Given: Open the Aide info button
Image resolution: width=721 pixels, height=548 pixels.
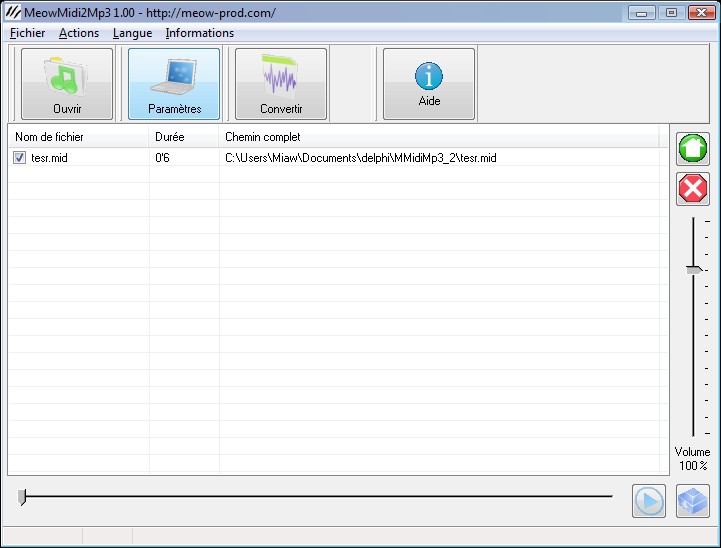Looking at the screenshot, I should [x=429, y=84].
